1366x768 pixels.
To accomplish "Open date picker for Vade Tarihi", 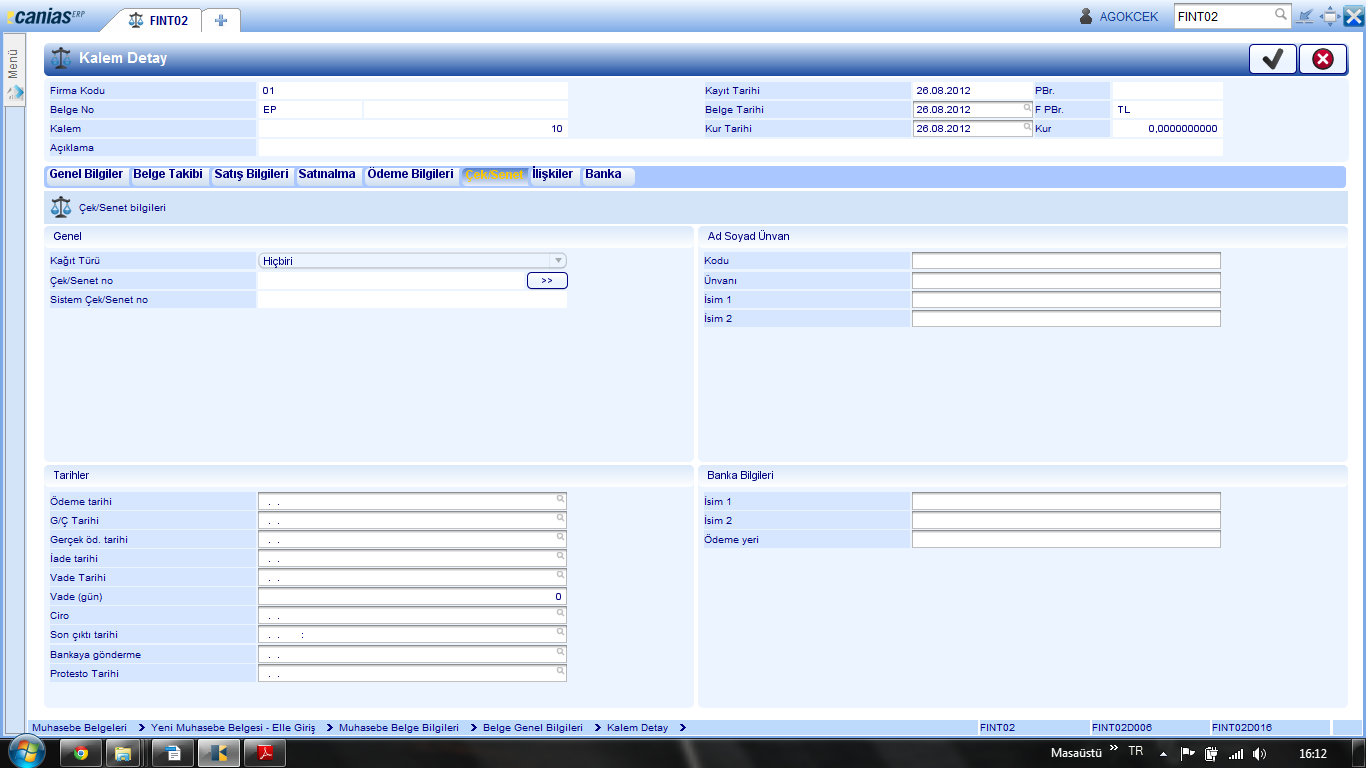I will pyautogui.click(x=561, y=574).
